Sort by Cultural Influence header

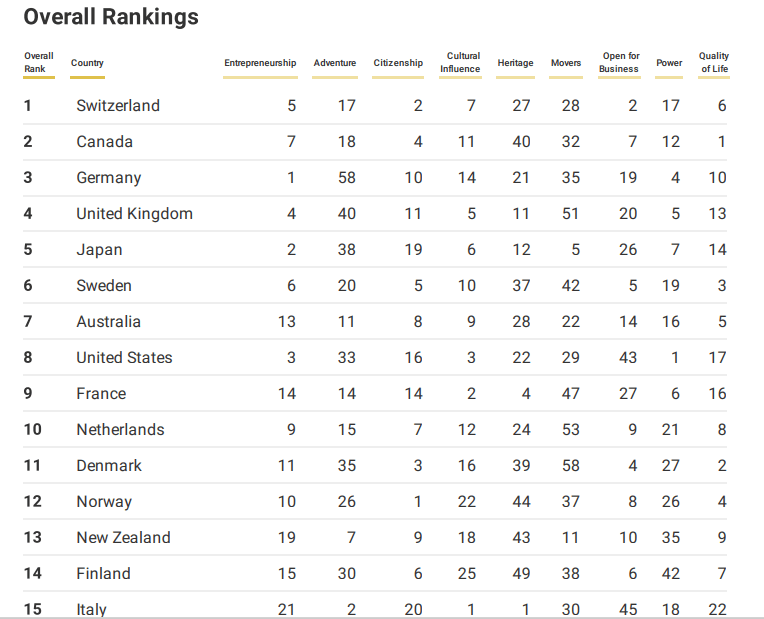point(461,63)
